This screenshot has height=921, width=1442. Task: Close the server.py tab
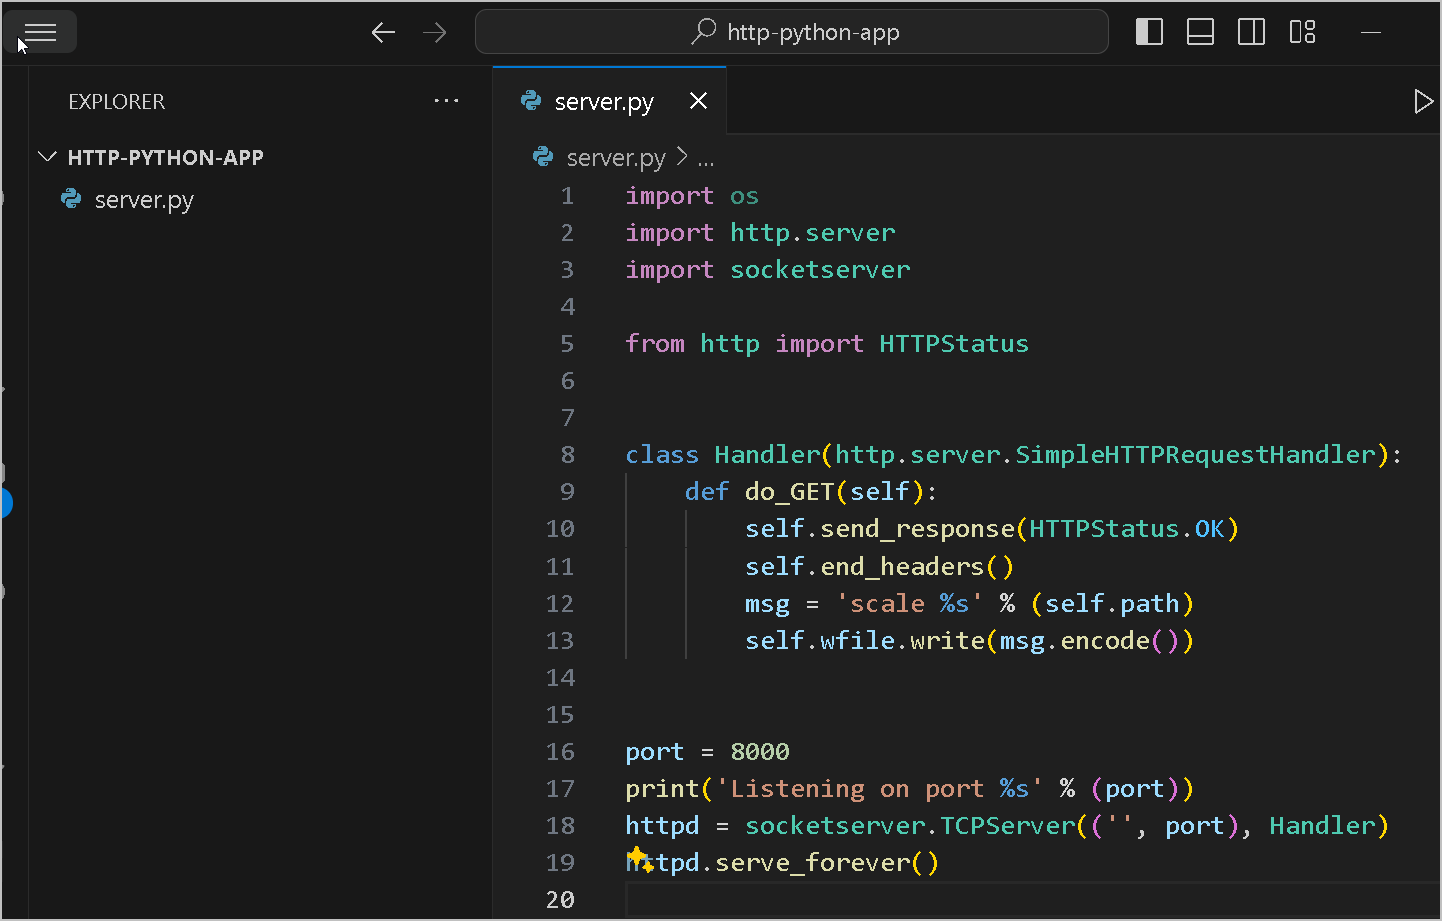pos(698,100)
